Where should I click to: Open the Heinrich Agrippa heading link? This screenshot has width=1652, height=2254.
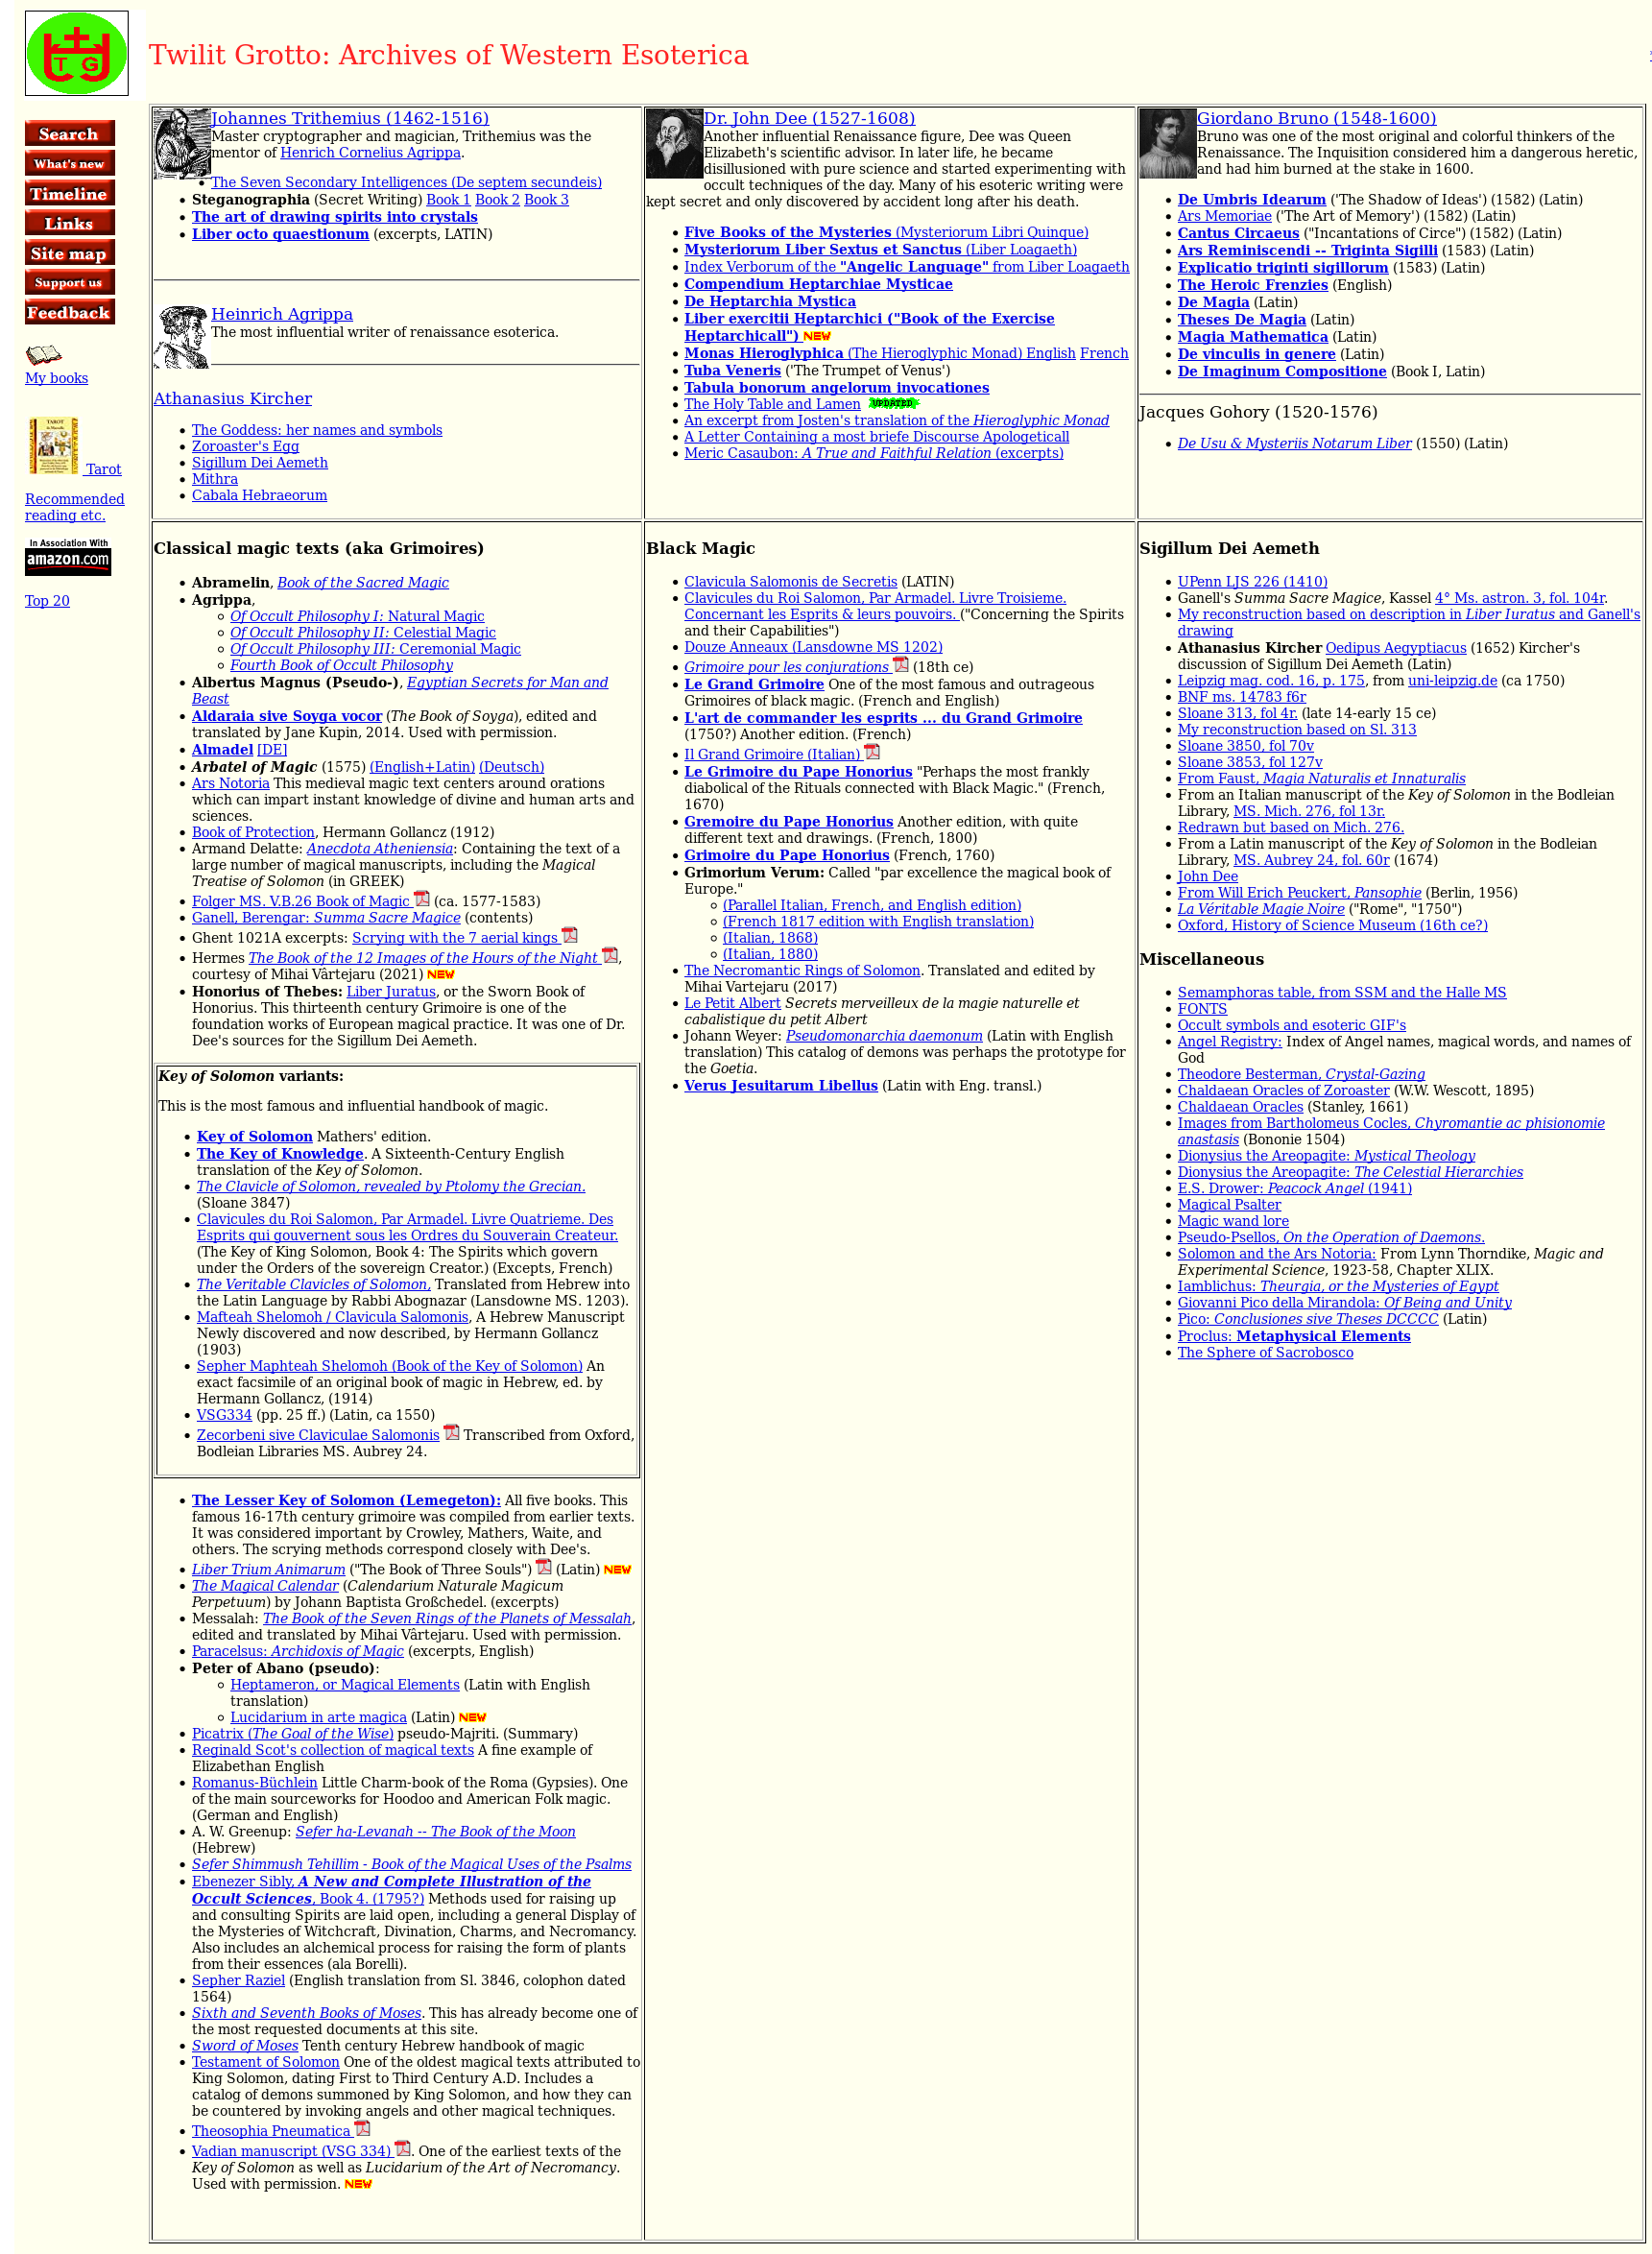281,314
